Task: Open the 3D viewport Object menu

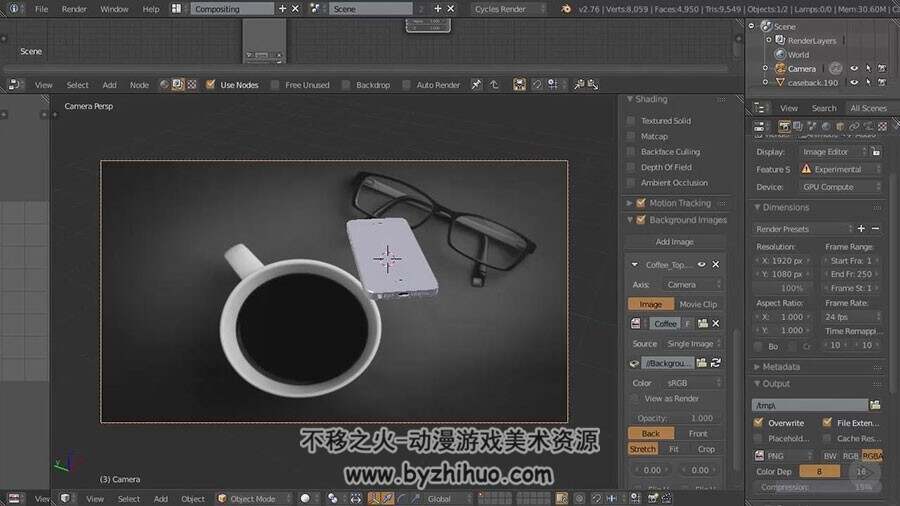Action: (x=193, y=499)
